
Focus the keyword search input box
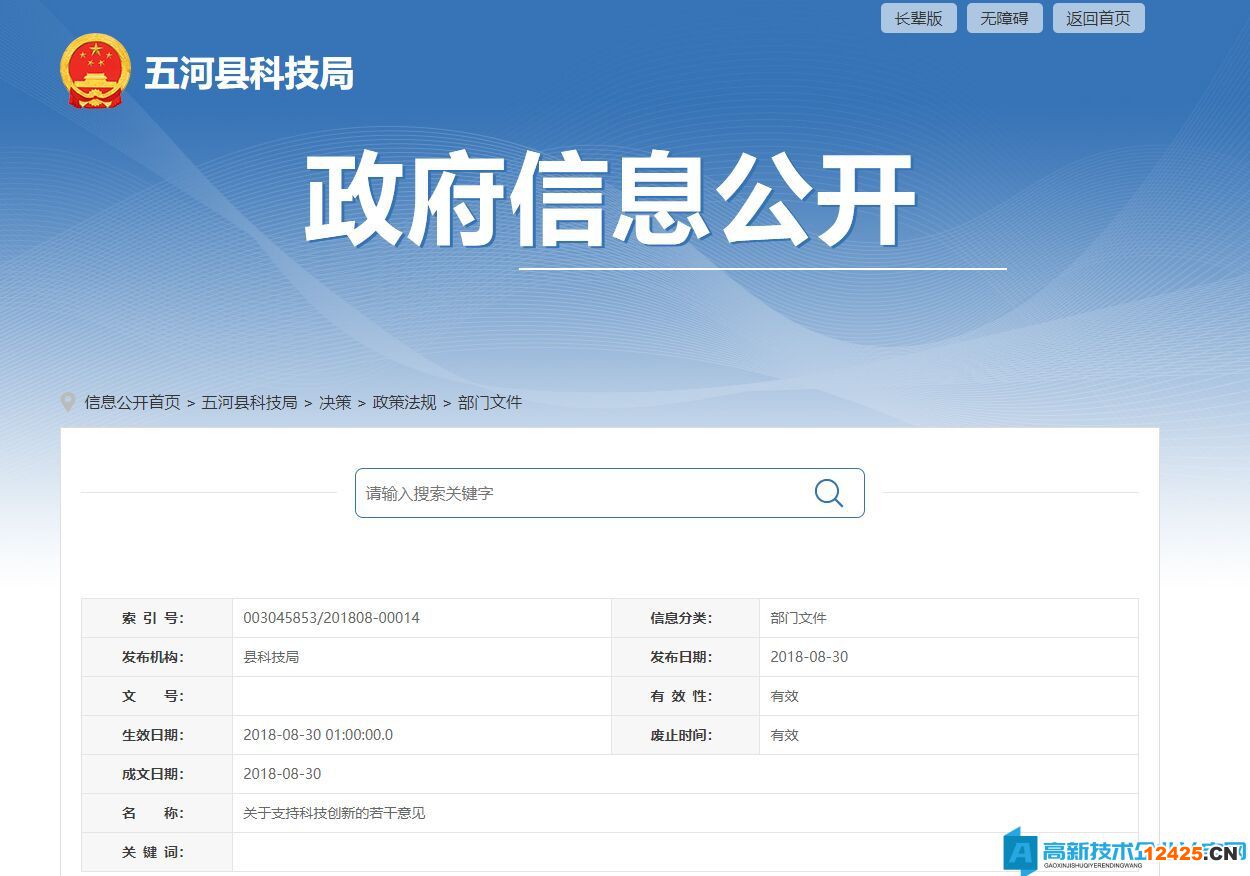580,493
